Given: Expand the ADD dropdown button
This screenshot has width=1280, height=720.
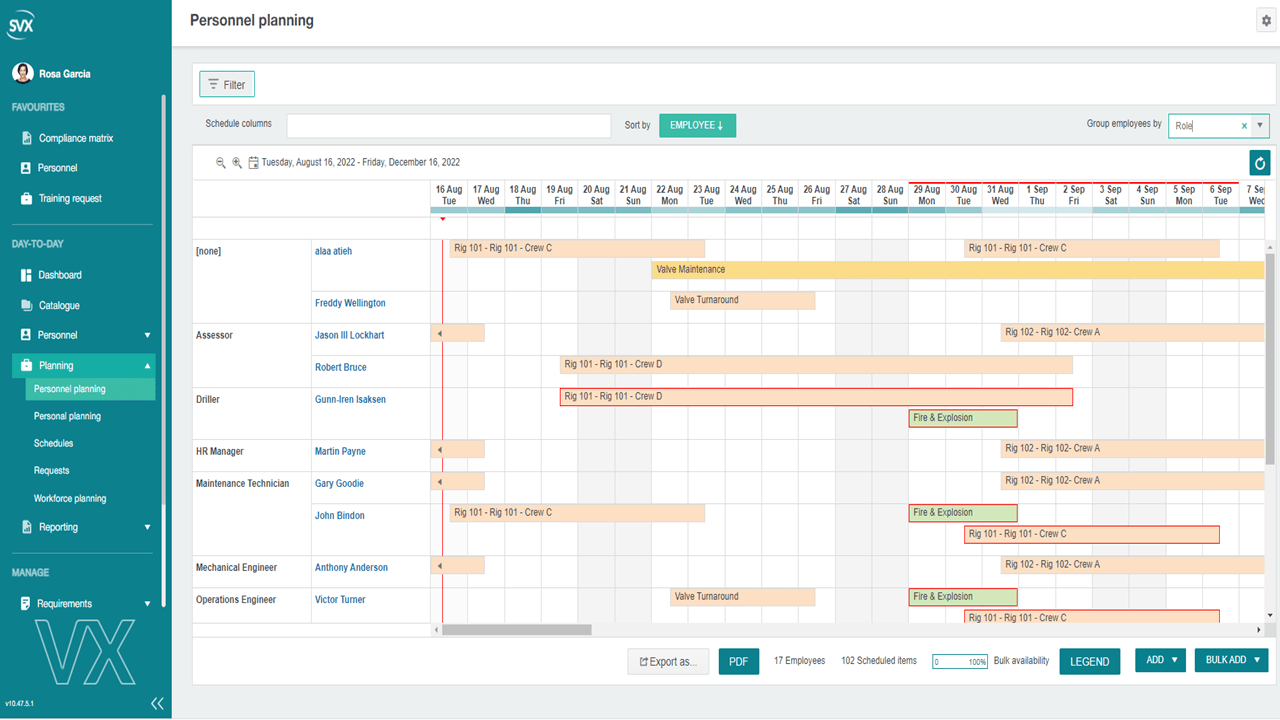Looking at the screenshot, I should point(1160,660).
